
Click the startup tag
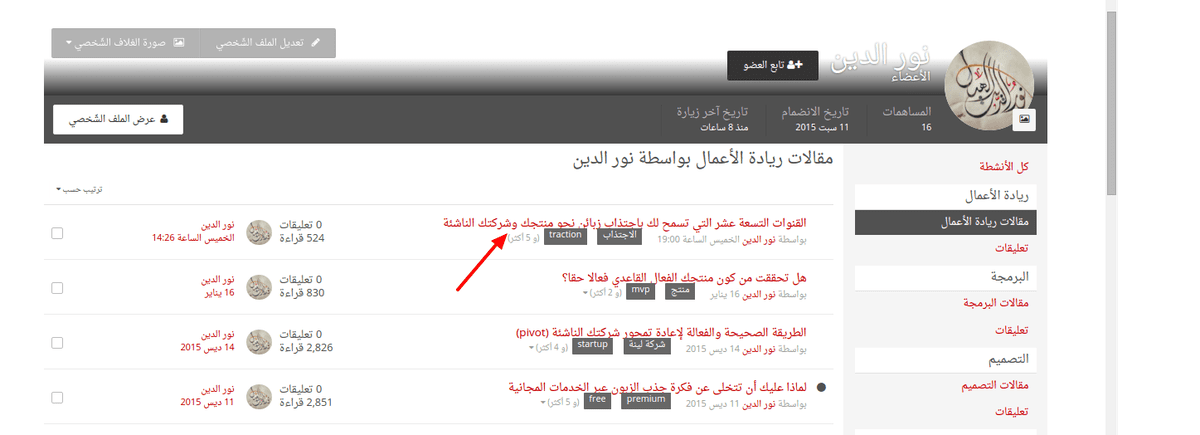[x=593, y=347]
